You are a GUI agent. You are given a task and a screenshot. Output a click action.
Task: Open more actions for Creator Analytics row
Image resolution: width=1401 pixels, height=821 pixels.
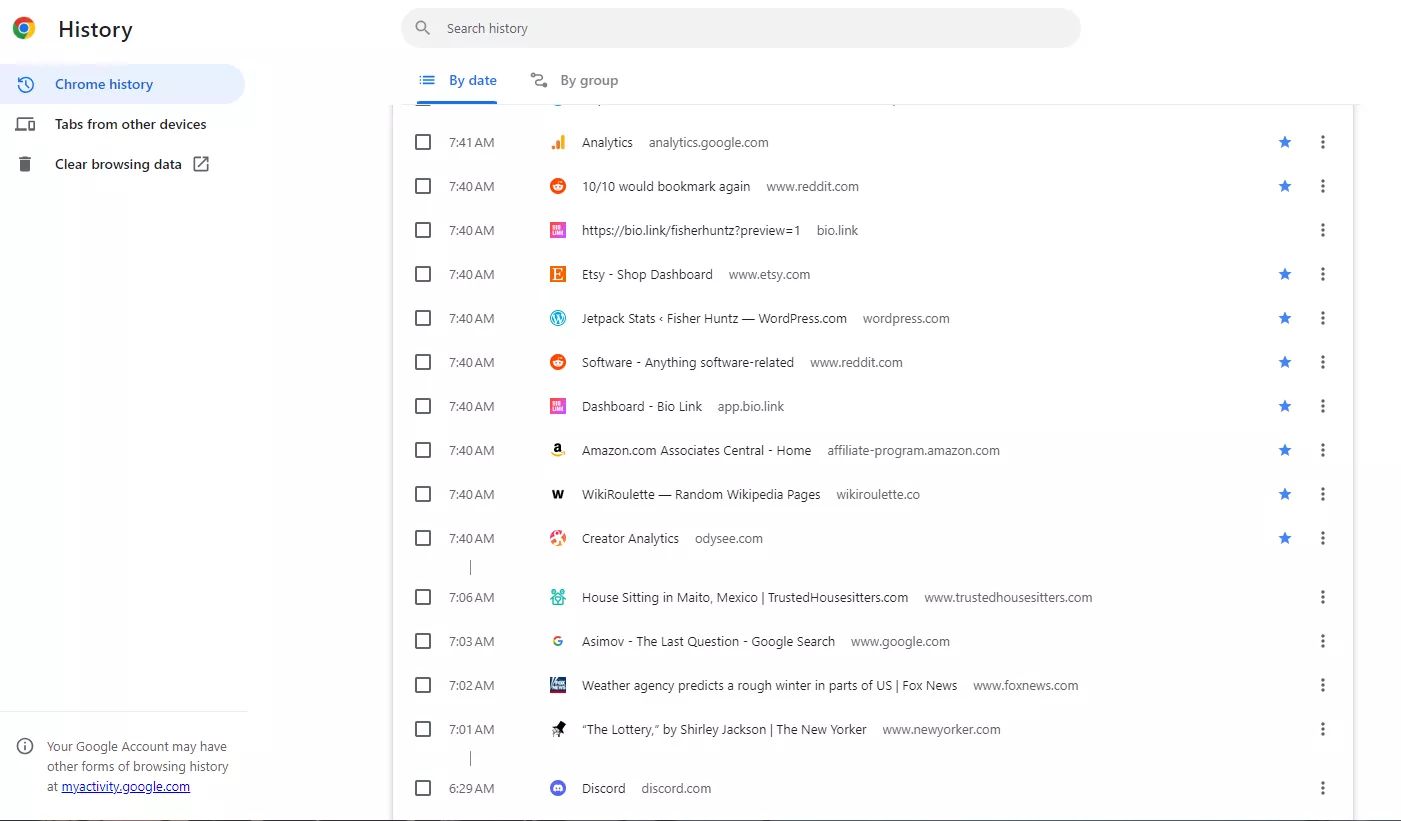click(x=1322, y=538)
